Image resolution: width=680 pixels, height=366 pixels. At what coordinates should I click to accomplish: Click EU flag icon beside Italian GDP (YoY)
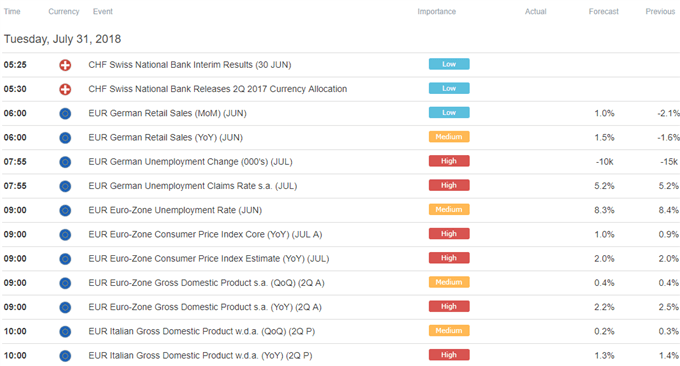[x=65, y=356]
